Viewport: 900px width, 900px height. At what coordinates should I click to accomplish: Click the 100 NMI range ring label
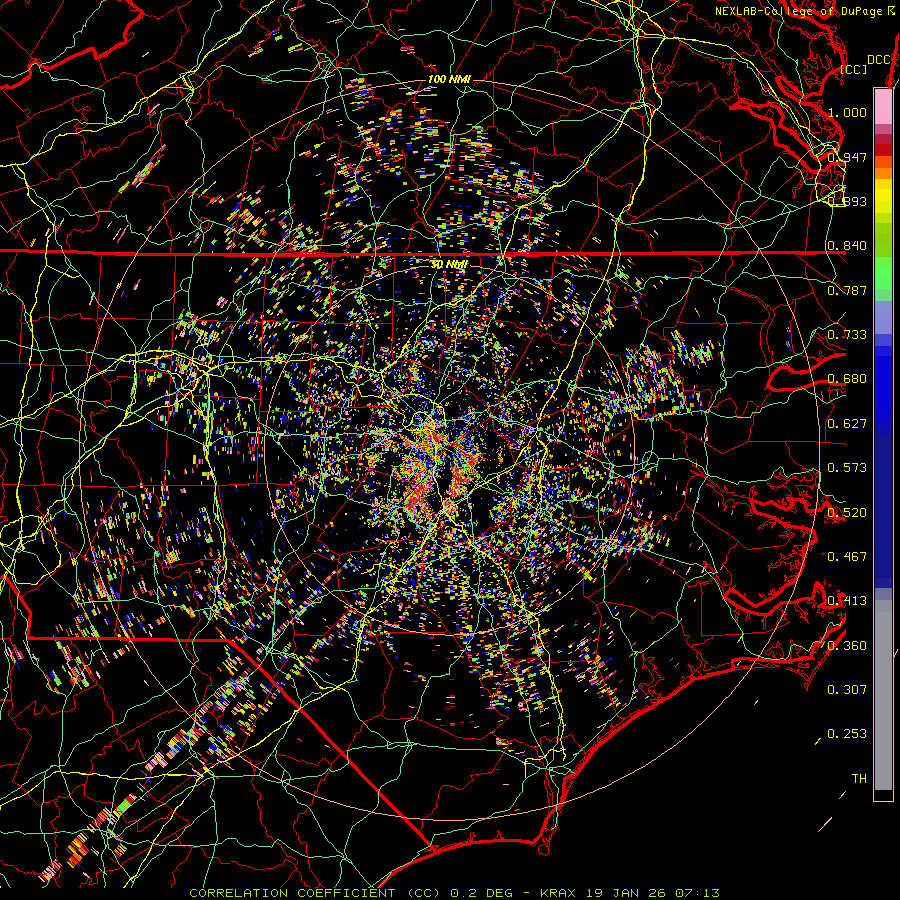449,79
